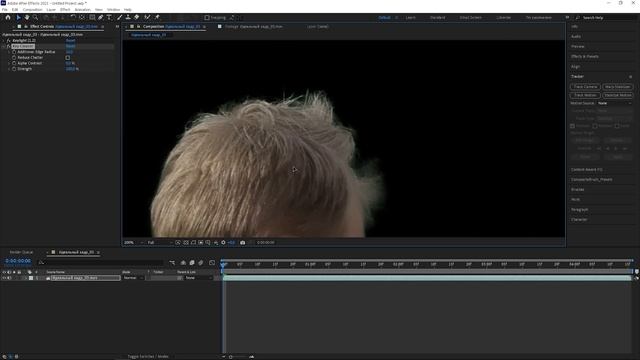The width and height of the screenshot is (640, 360).
Task: Open the viewer zoom level dropdown
Action: click(133, 242)
